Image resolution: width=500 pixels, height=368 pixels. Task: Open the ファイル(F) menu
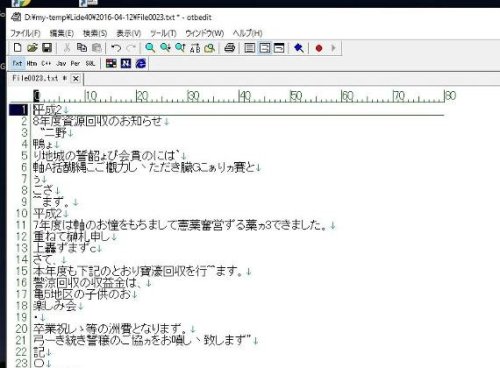pos(25,33)
